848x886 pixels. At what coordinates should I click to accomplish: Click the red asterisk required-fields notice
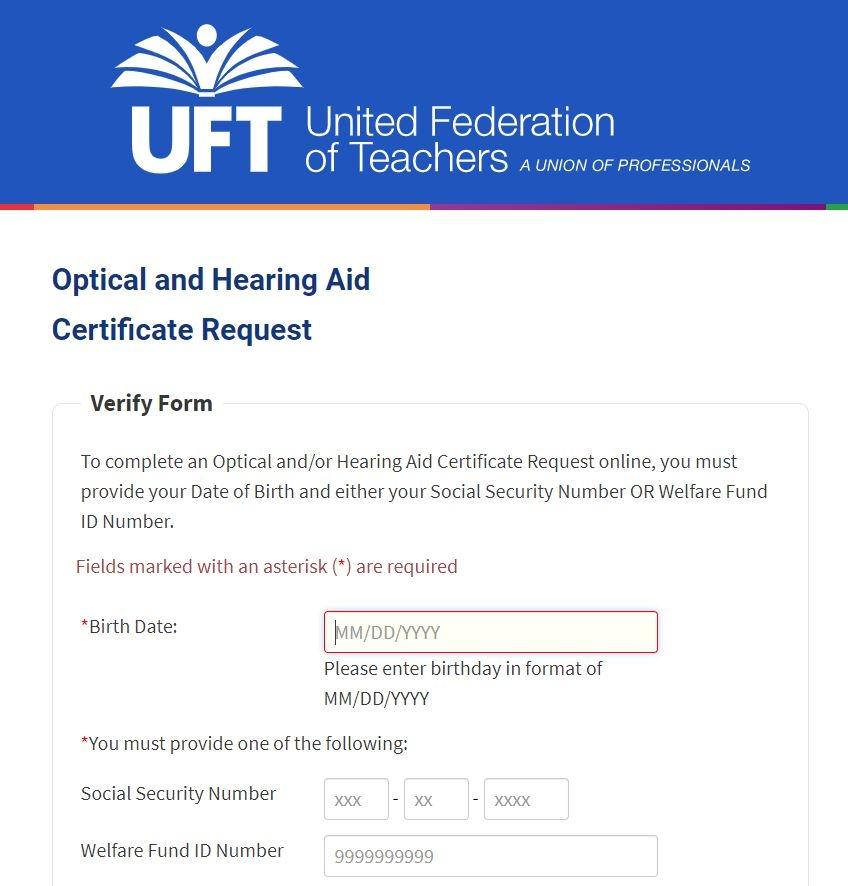266,567
